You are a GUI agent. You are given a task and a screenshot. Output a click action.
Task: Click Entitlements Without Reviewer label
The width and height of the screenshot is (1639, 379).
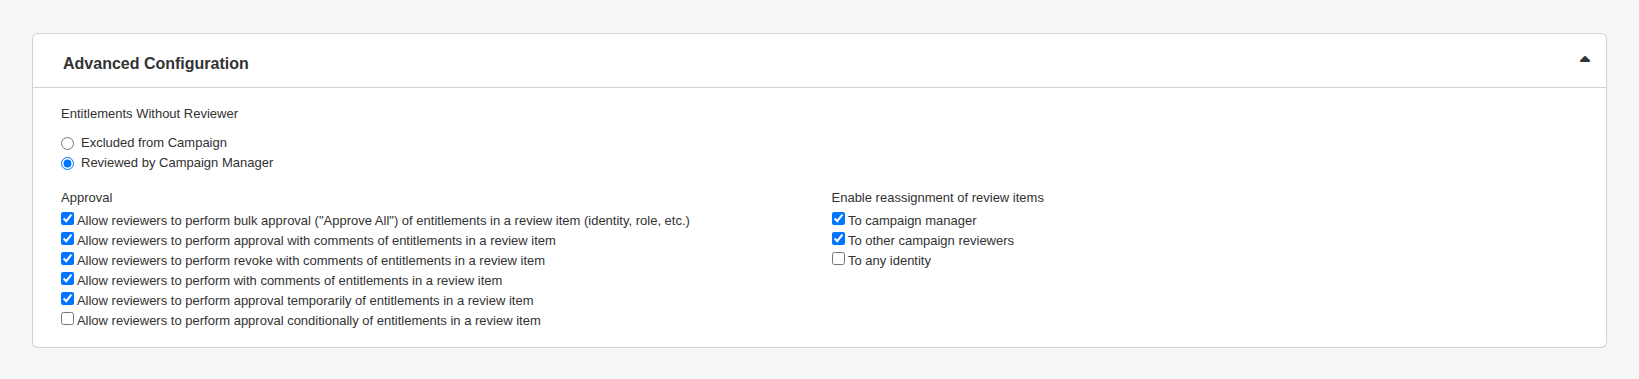click(149, 114)
